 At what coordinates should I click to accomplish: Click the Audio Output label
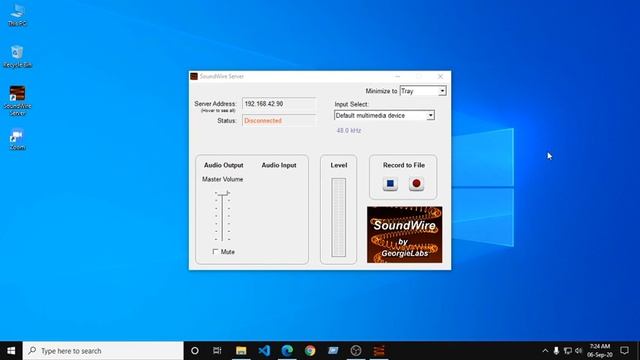224,165
